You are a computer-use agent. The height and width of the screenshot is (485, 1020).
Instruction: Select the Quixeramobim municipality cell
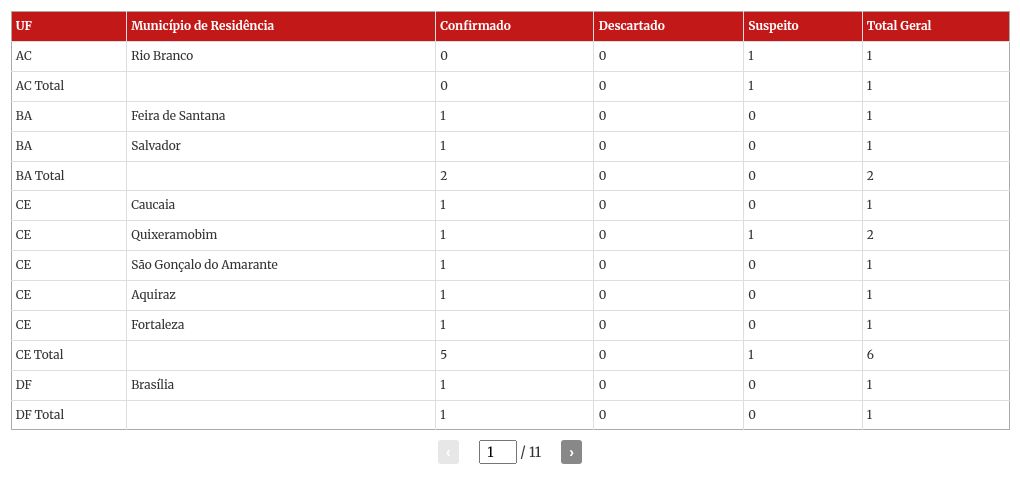pos(174,235)
